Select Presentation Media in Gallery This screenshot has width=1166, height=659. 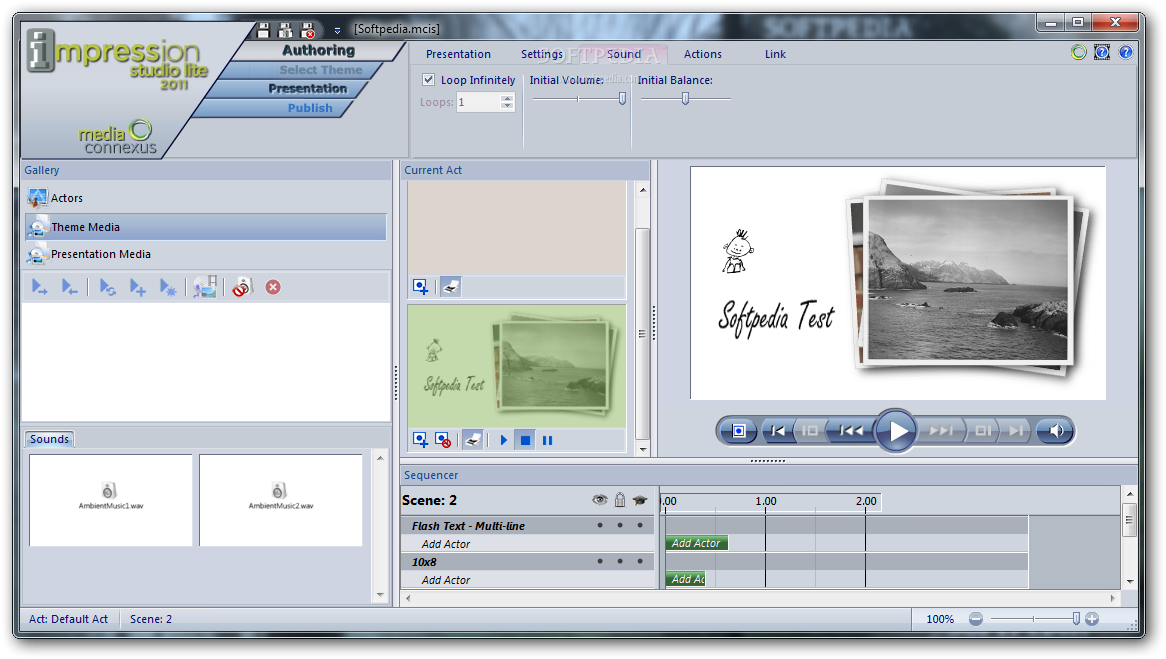(x=205, y=254)
